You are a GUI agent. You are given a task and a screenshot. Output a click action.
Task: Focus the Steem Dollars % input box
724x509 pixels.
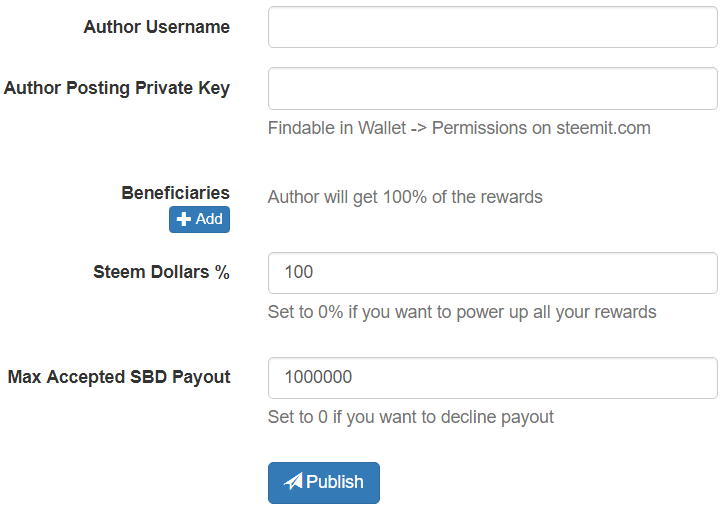492,272
